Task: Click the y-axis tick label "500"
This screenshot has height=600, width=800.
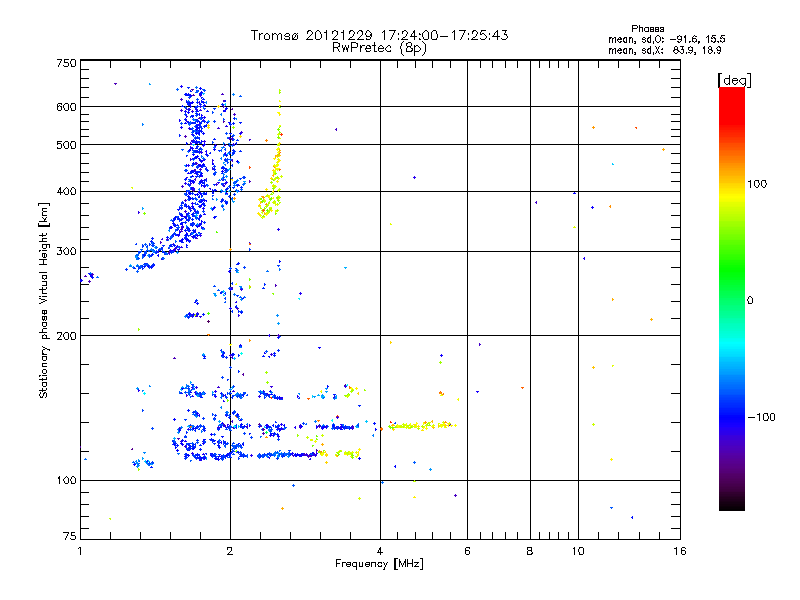Action: pos(66,145)
